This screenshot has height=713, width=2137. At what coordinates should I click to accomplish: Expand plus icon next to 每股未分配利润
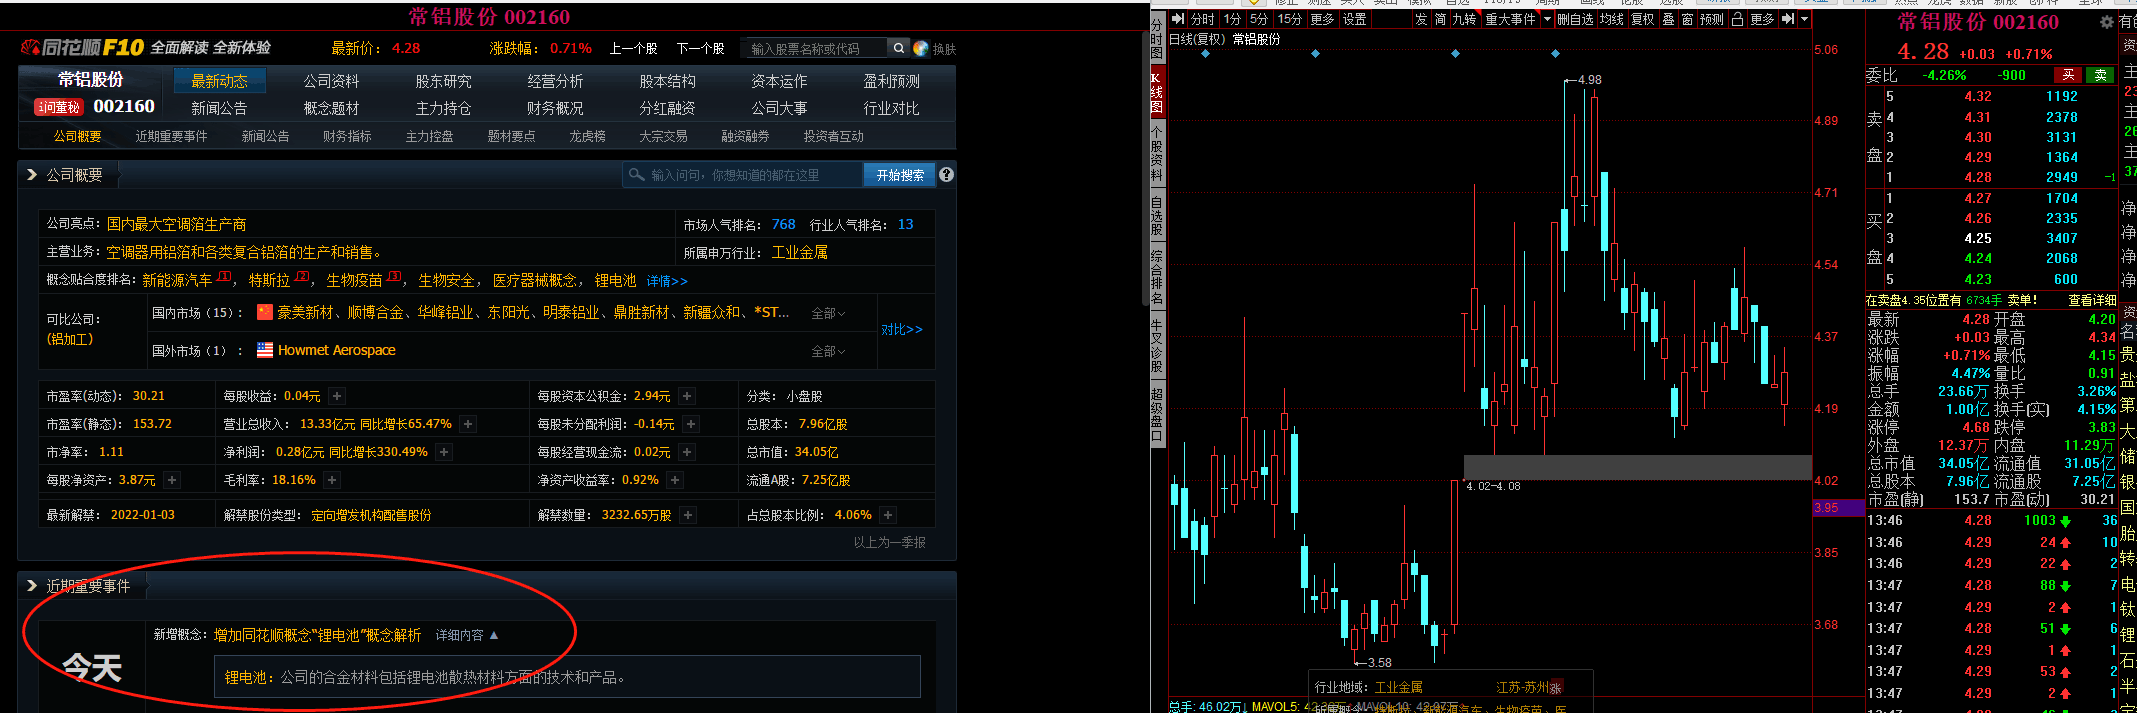coord(691,424)
